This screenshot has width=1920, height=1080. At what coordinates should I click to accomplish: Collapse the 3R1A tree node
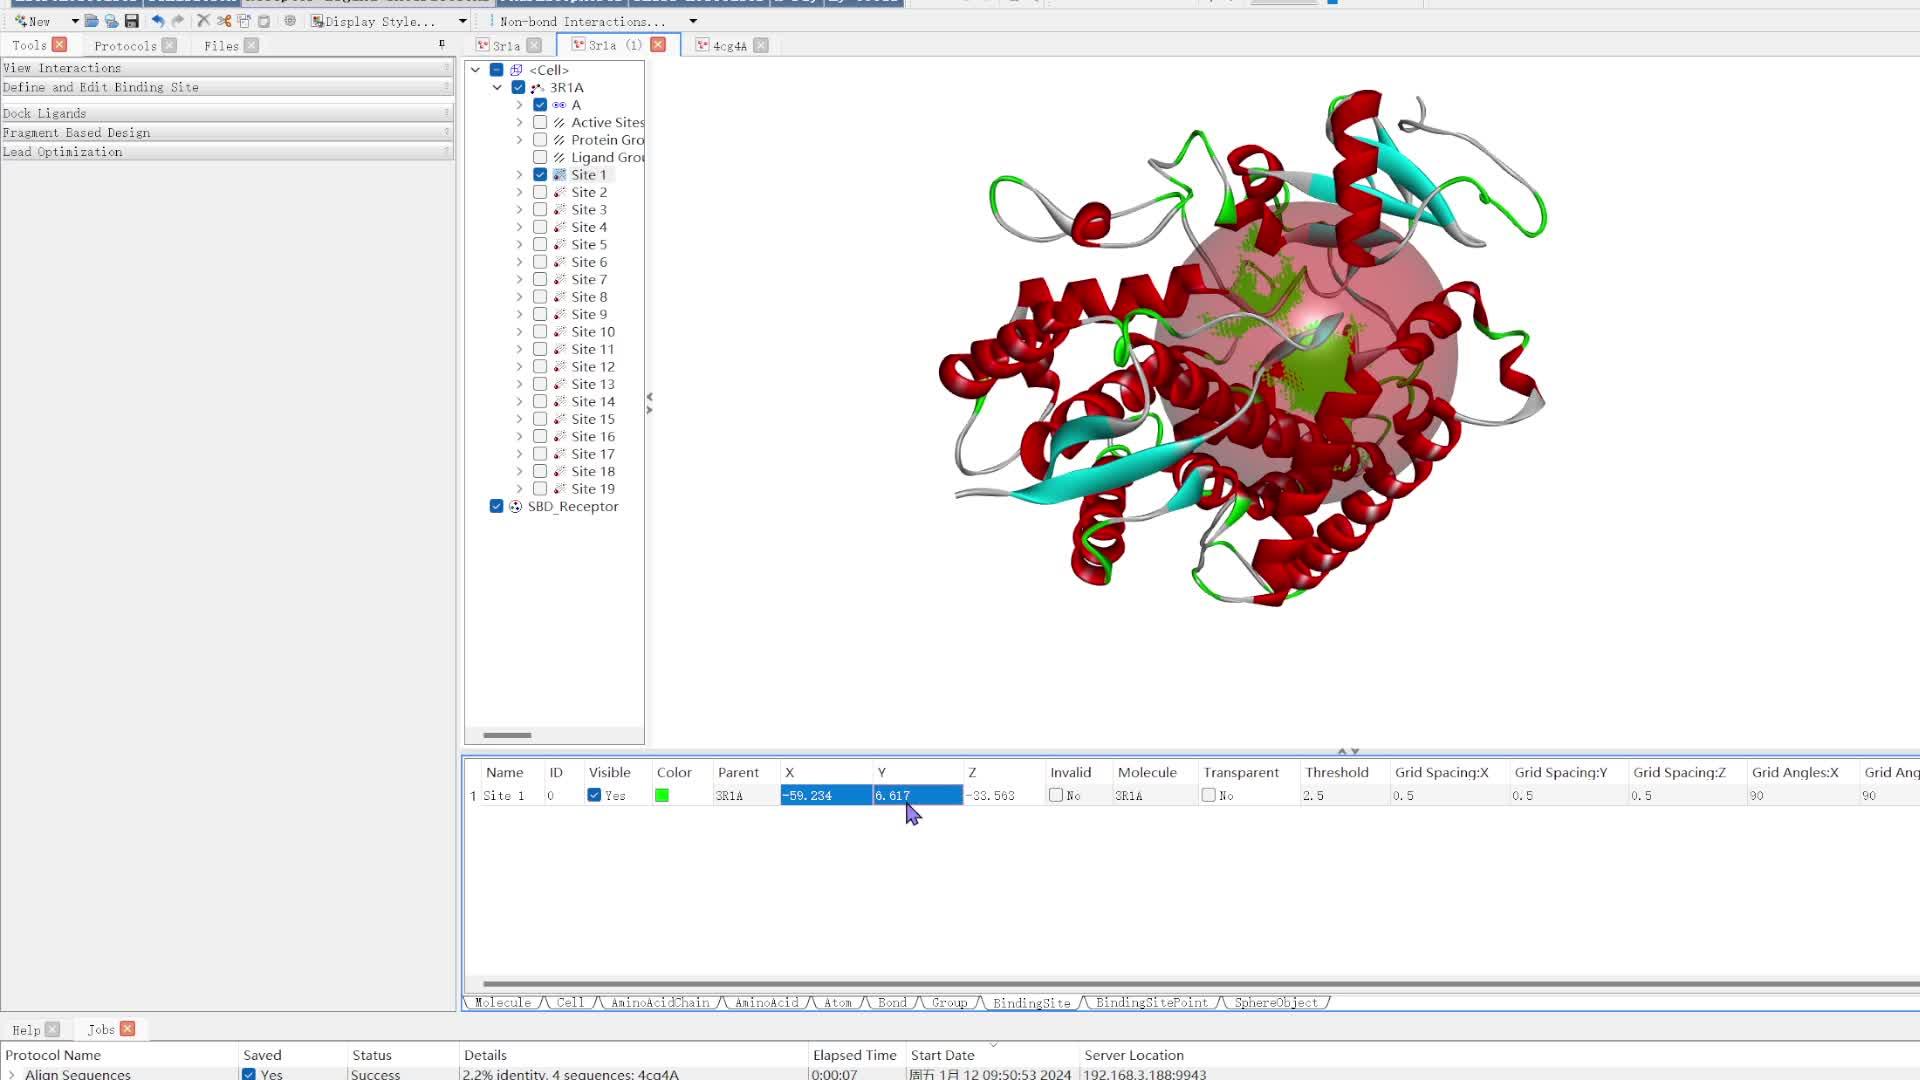click(x=497, y=88)
